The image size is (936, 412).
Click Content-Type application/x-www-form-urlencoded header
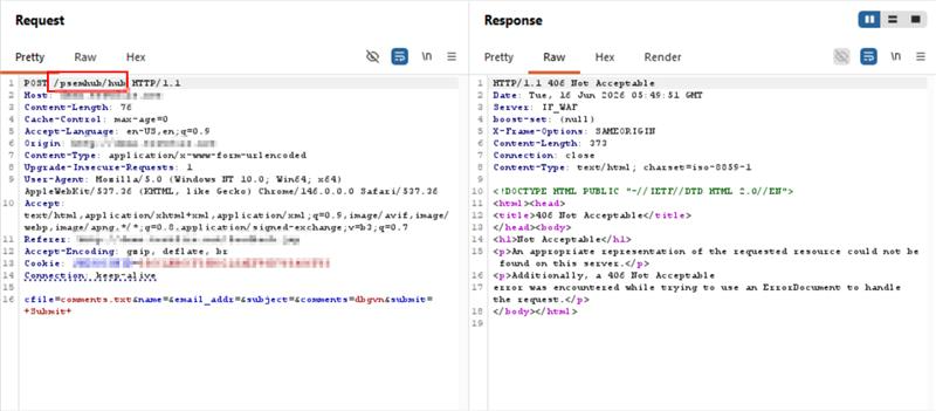click(x=165, y=155)
